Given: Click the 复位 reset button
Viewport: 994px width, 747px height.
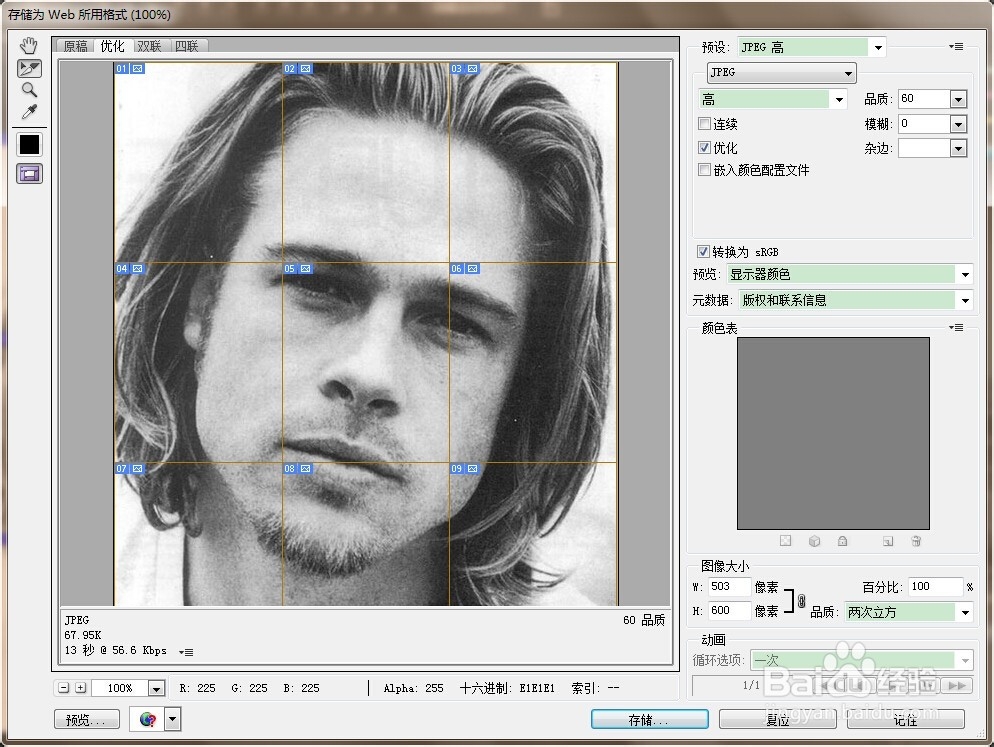Looking at the screenshot, I should point(778,720).
